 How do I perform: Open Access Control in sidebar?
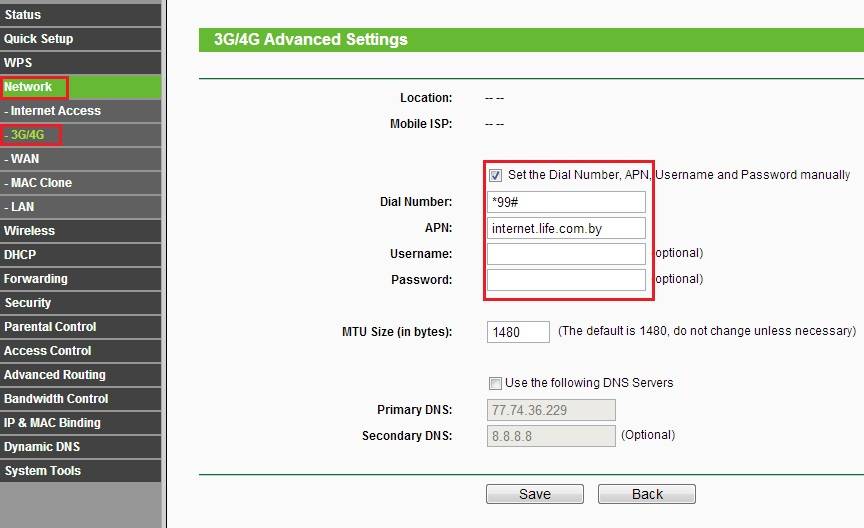click(x=80, y=351)
